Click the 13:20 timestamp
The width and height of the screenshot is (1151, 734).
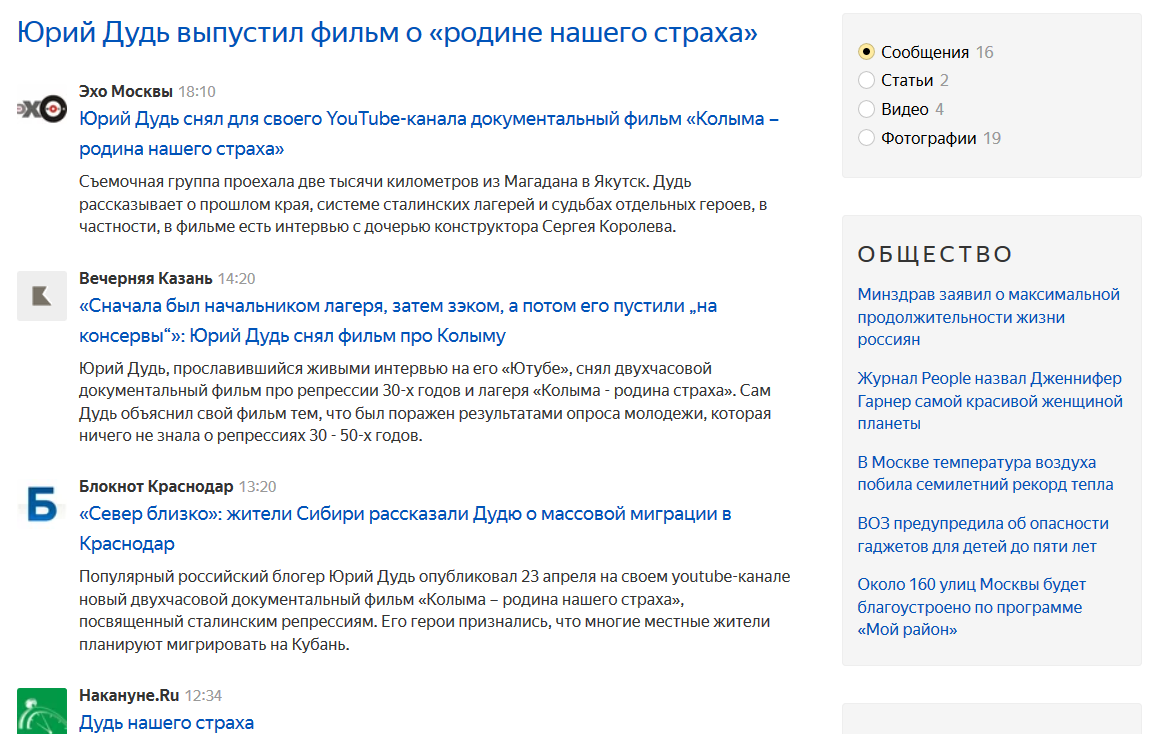pyautogui.click(x=258, y=487)
